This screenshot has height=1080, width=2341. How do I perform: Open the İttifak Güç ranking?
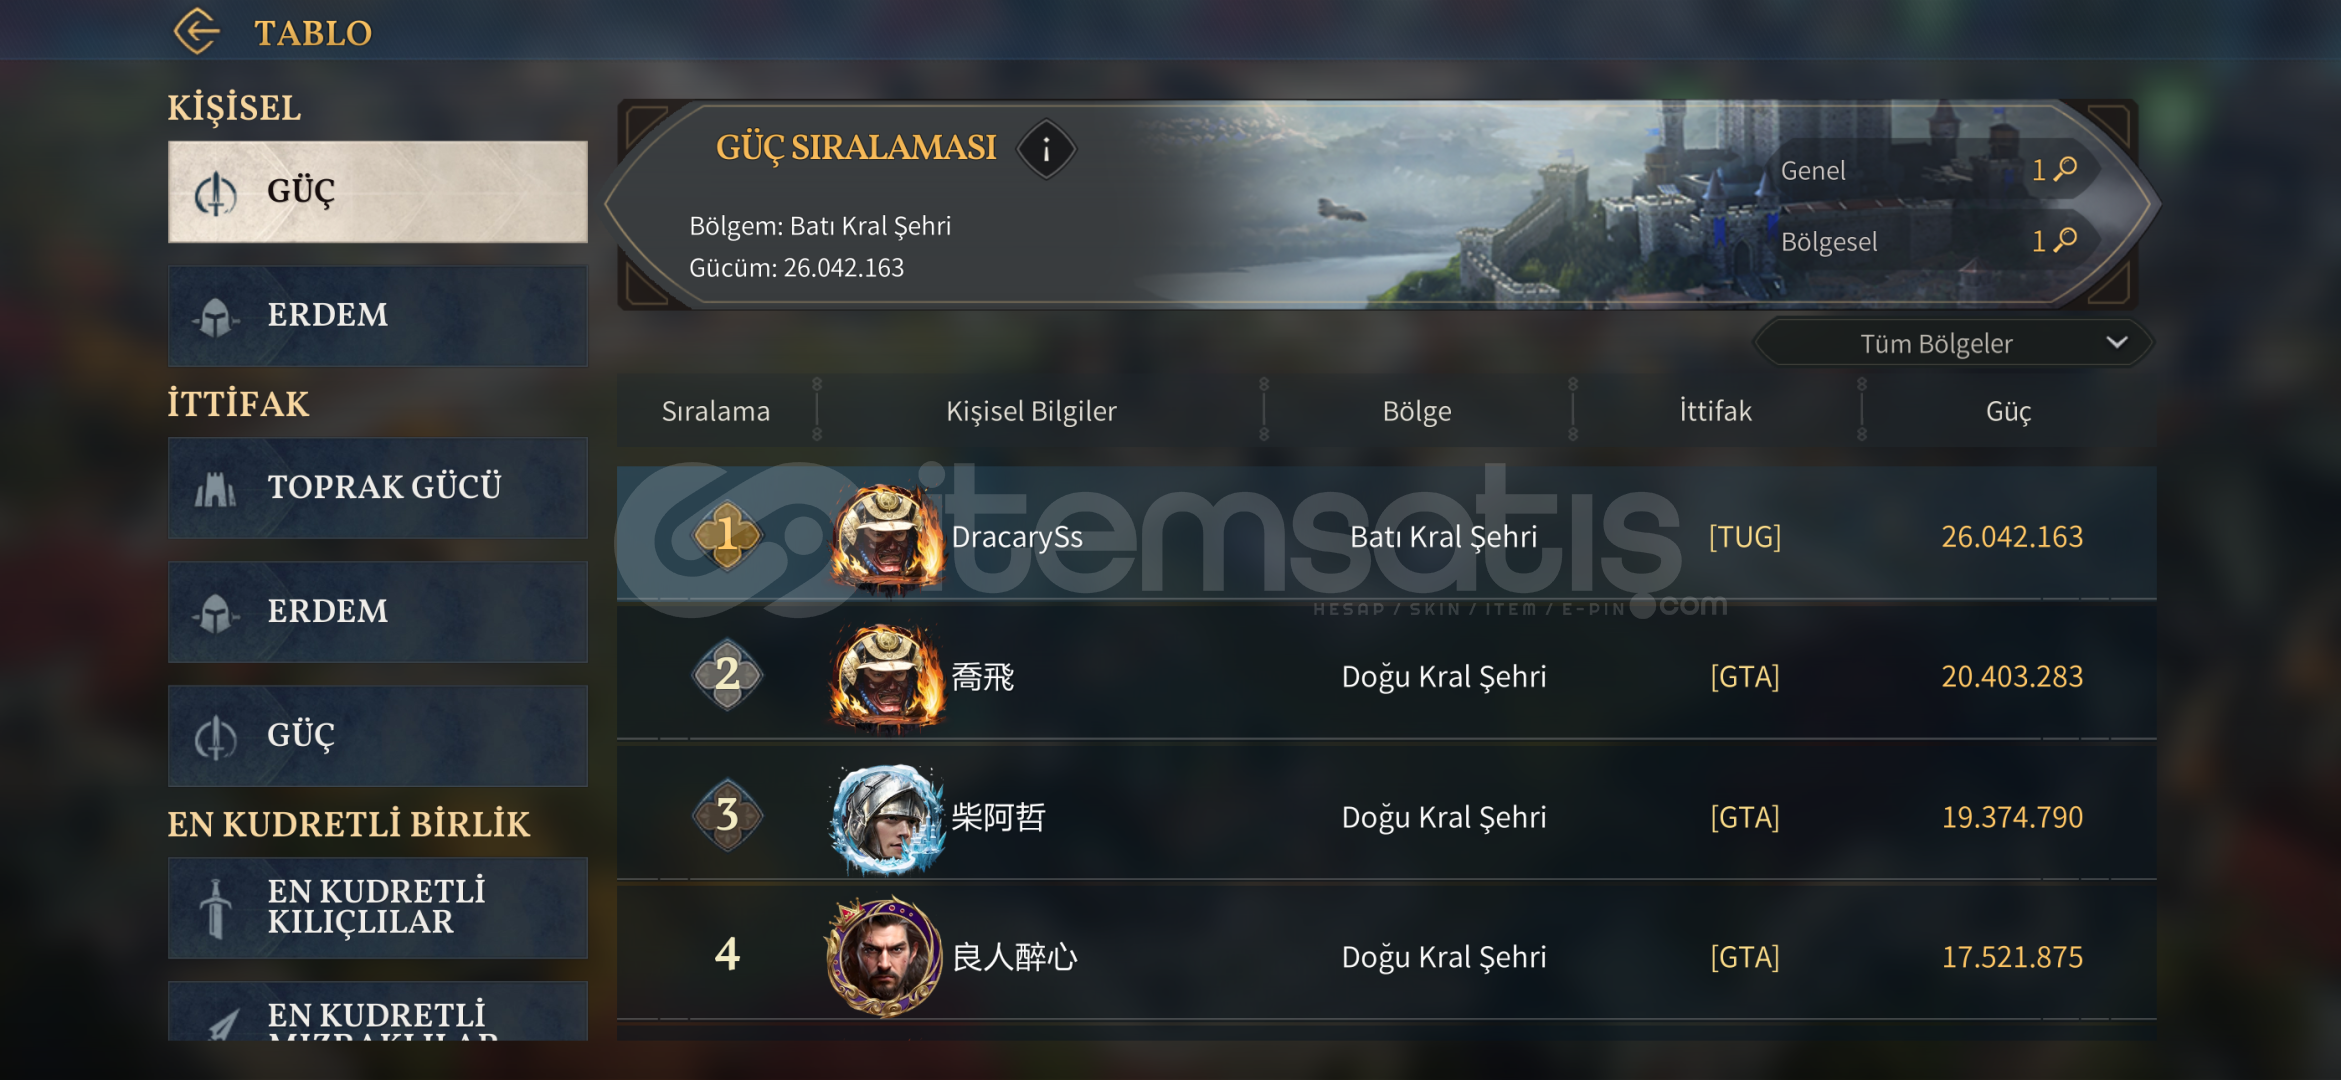(378, 735)
